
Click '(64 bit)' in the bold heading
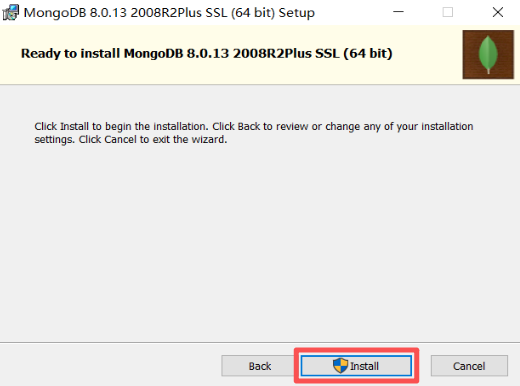pos(368,54)
